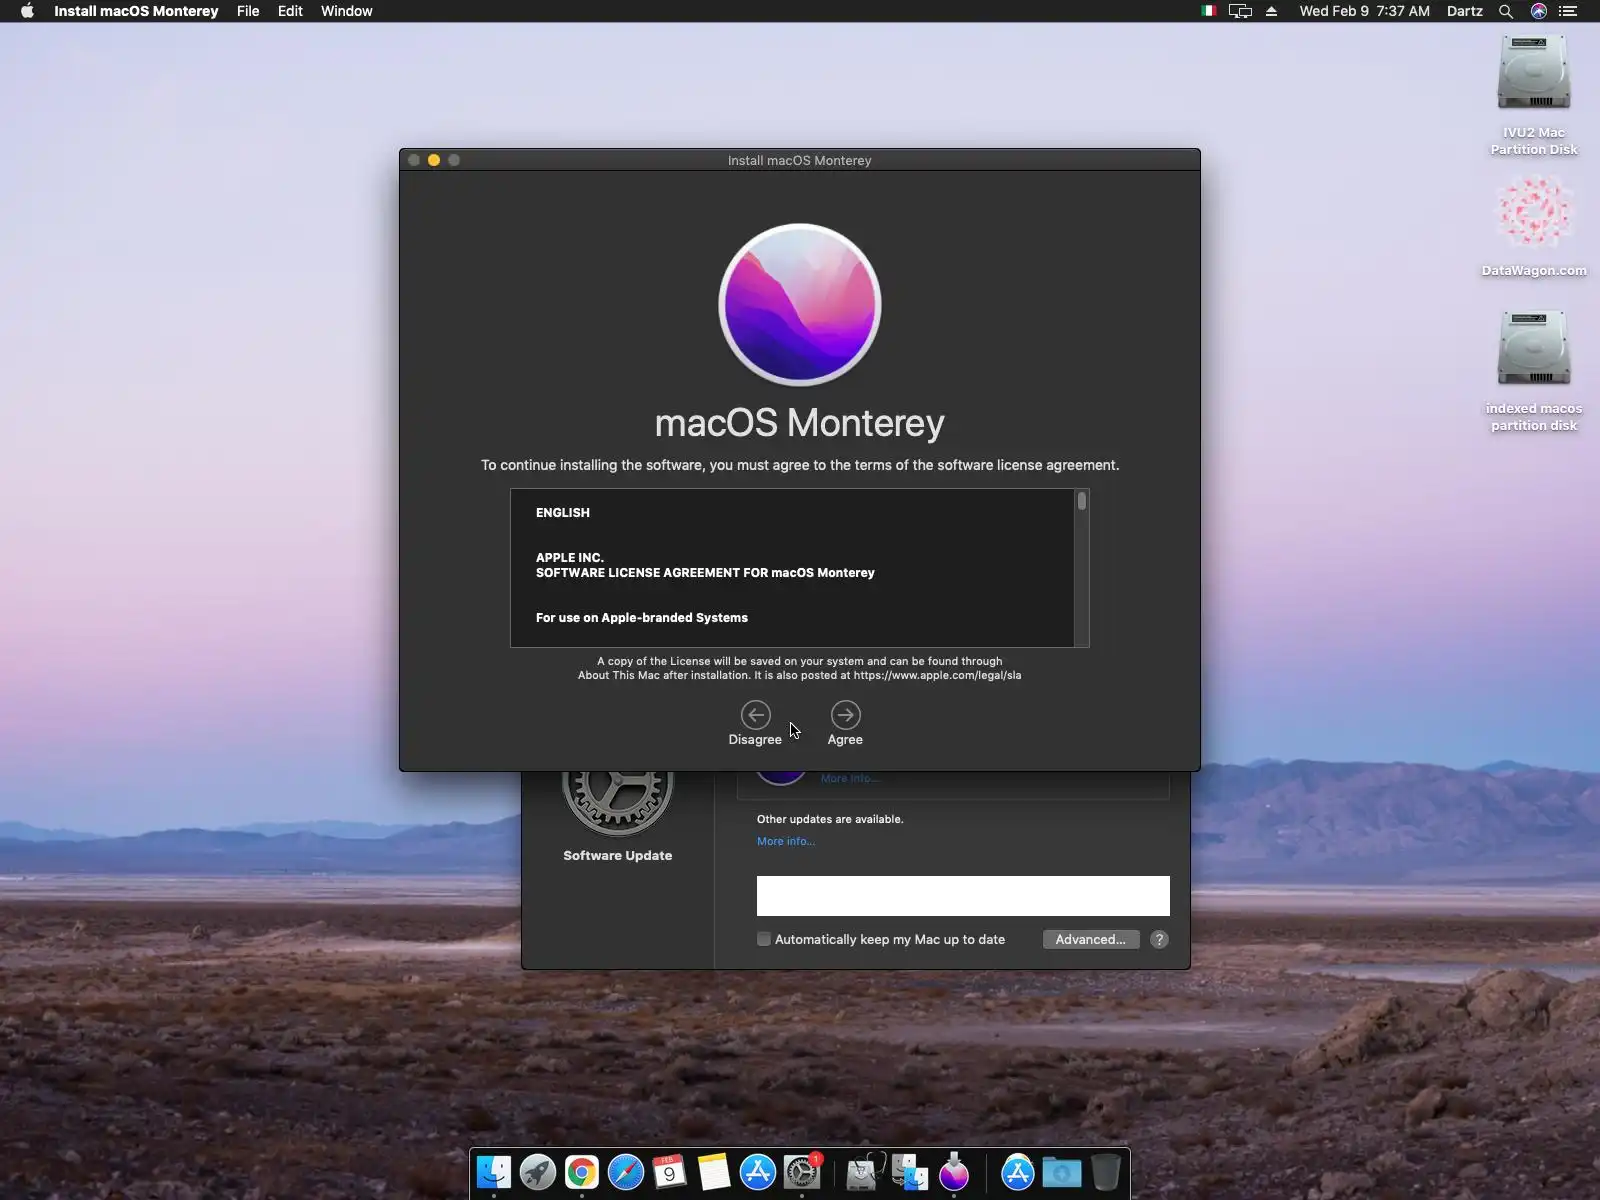Click the 'Other updates are available.' text

830,819
